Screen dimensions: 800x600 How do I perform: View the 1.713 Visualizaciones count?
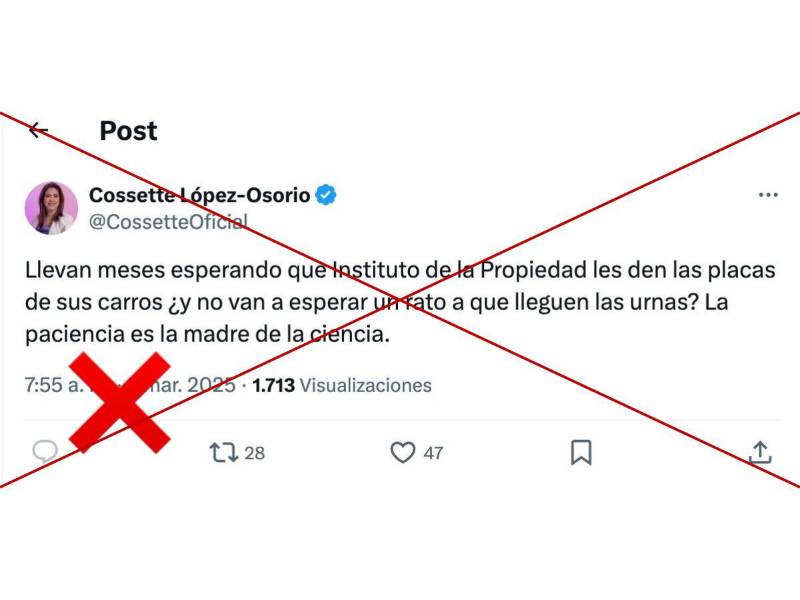tap(342, 385)
